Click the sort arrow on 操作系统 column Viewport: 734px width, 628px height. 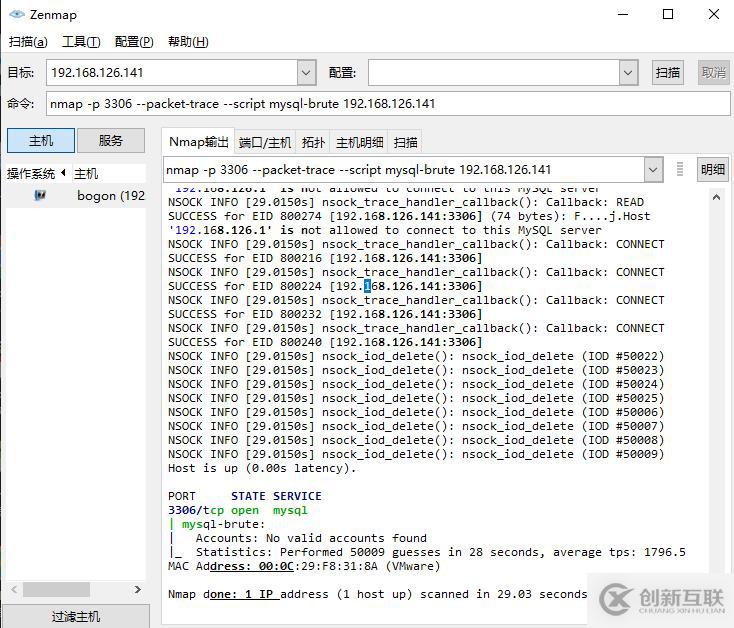coord(64,173)
